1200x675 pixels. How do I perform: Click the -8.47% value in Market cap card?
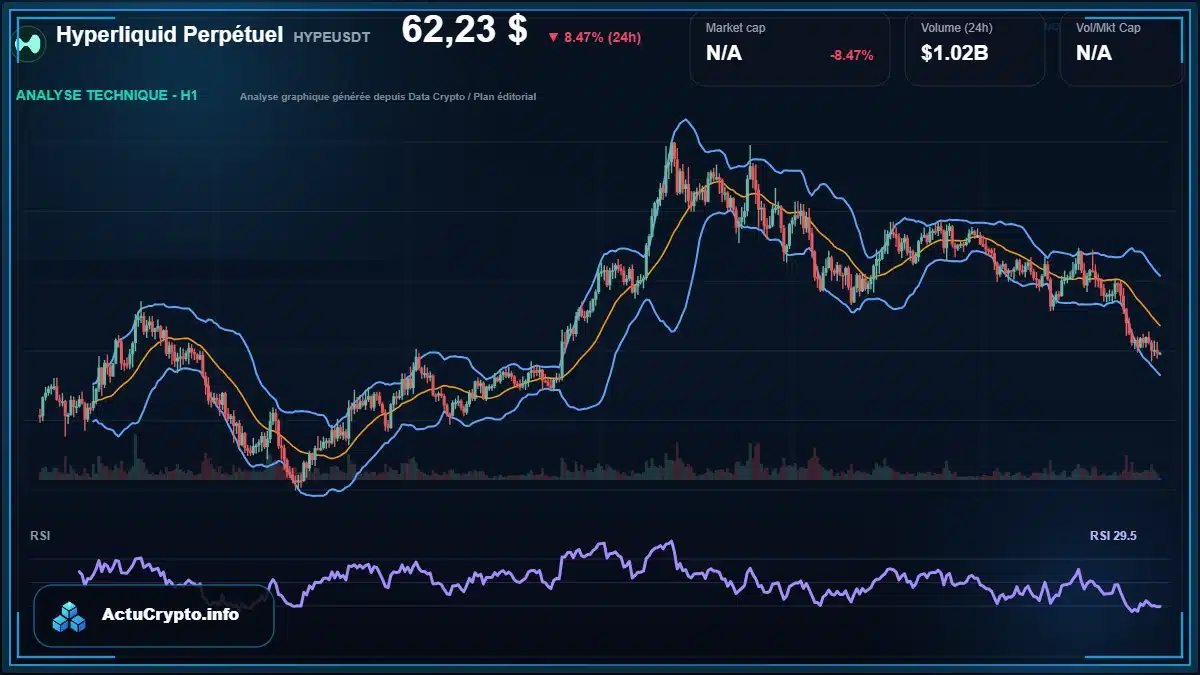click(851, 55)
